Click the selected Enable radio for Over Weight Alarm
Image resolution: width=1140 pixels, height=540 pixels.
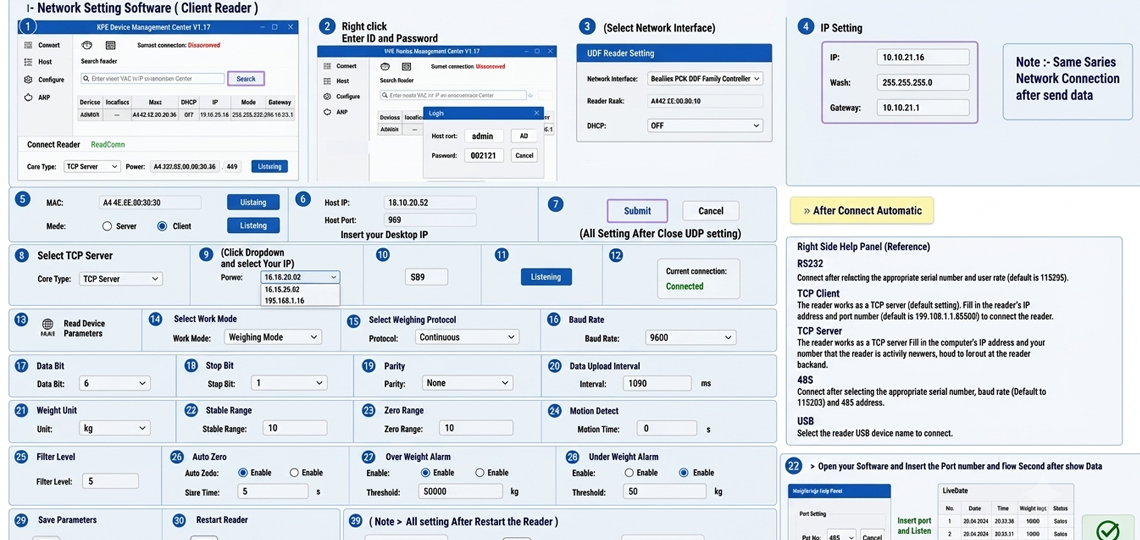425,472
